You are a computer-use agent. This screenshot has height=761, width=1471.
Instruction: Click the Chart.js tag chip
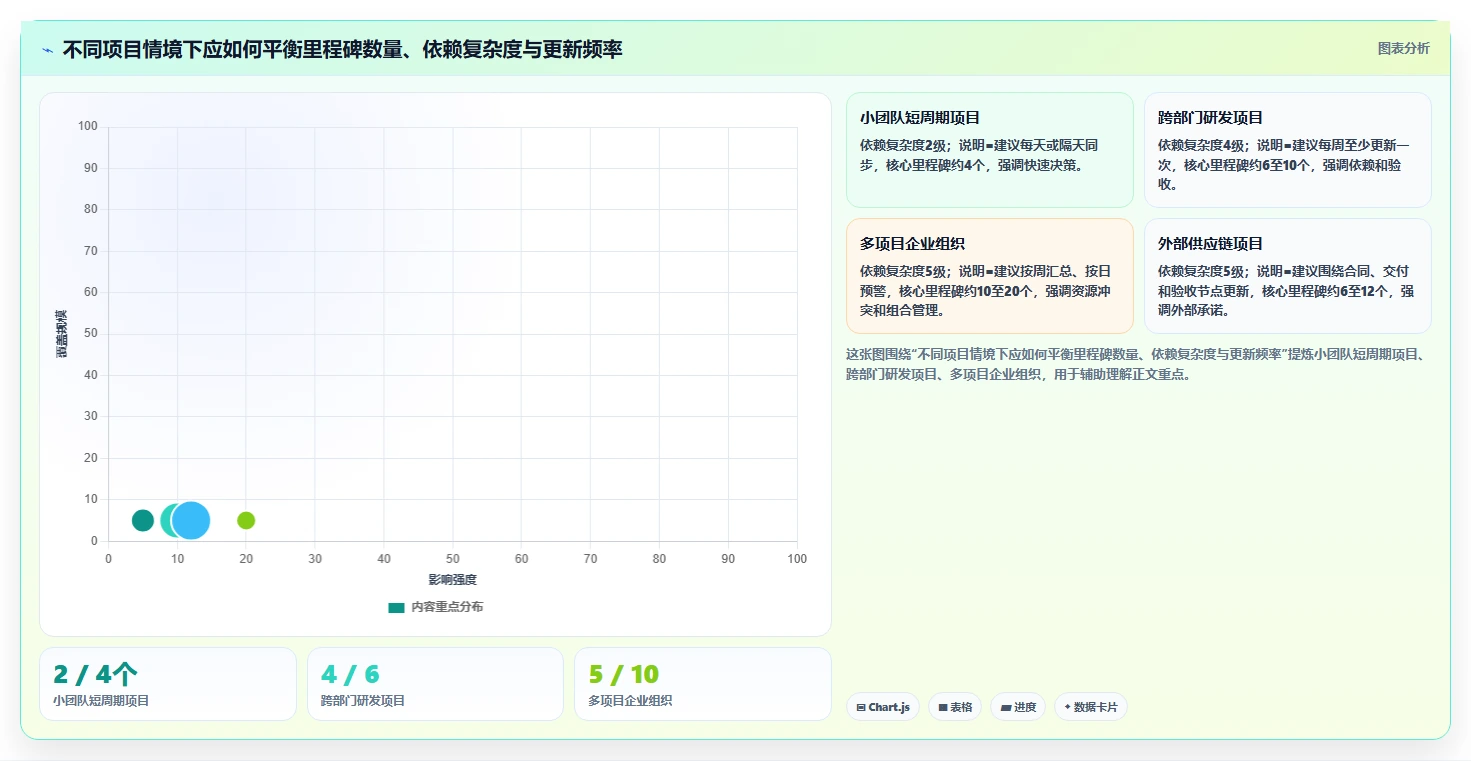883,707
